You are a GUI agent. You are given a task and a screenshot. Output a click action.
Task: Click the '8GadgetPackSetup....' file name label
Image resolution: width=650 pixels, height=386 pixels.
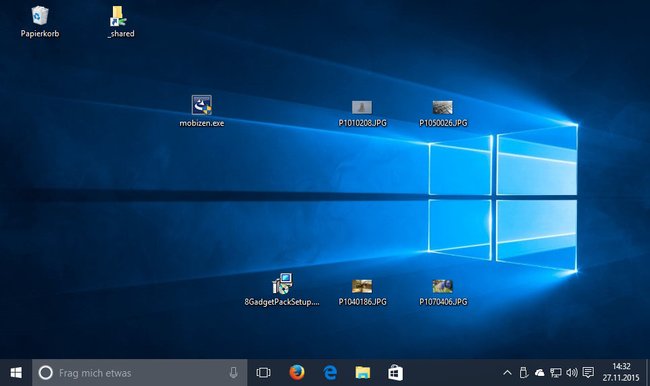pyautogui.click(x=282, y=302)
